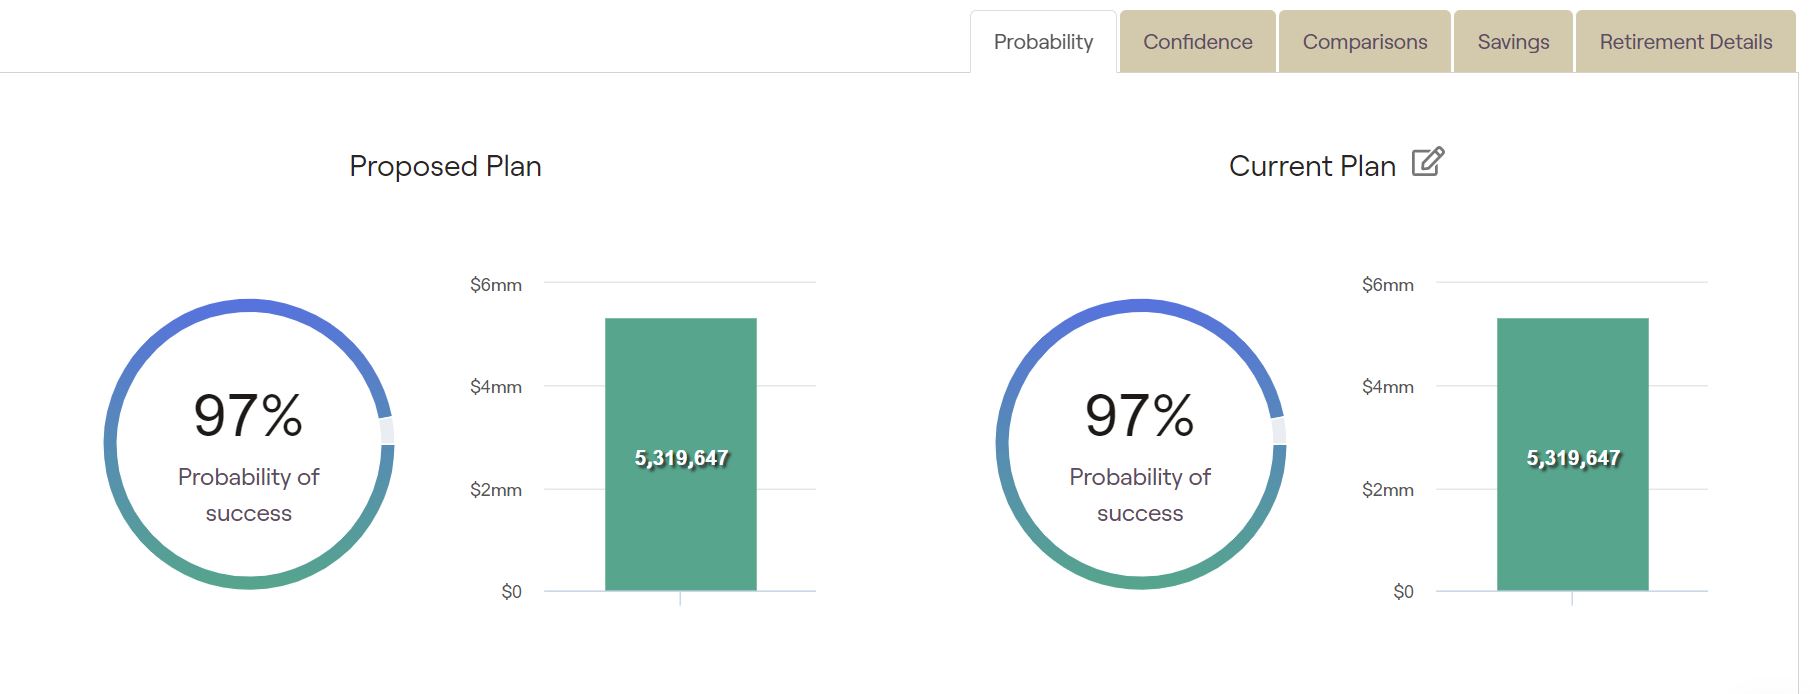The height and width of the screenshot is (694, 1810).
Task: Open the Comparisons tab
Action: tap(1364, 42)
